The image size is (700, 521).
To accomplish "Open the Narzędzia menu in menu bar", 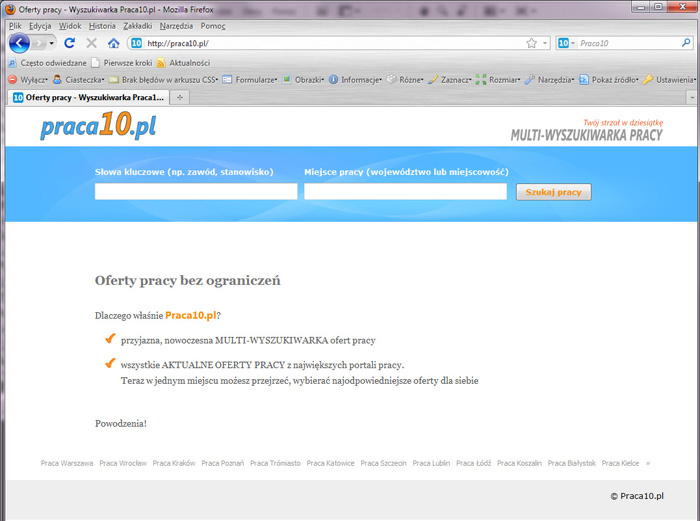I will (176, 26).
